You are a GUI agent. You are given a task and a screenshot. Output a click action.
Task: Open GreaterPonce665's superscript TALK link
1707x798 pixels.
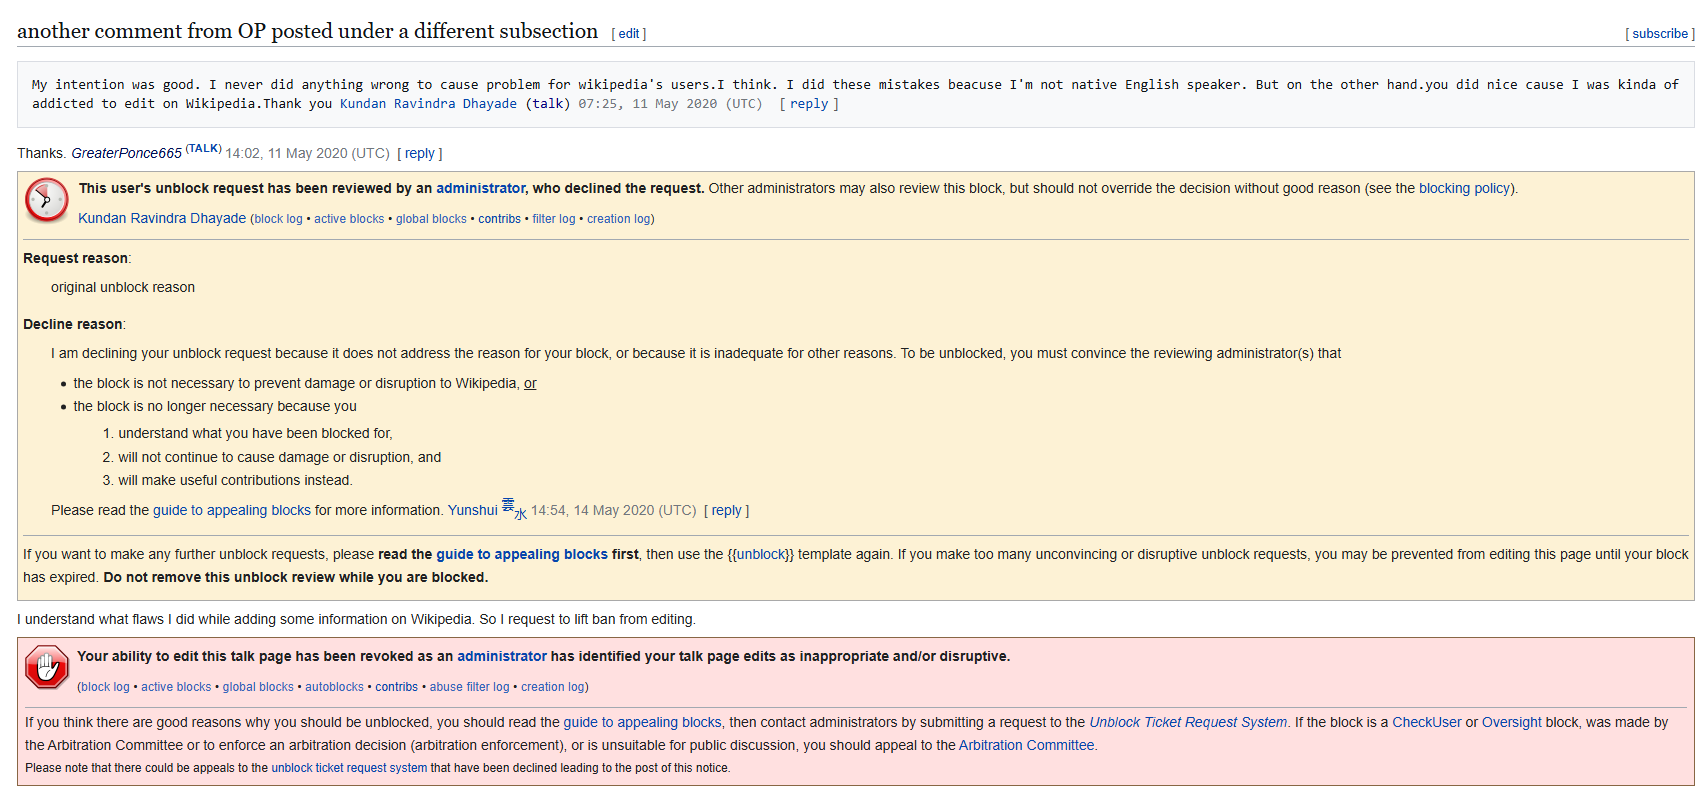[204, 149]
